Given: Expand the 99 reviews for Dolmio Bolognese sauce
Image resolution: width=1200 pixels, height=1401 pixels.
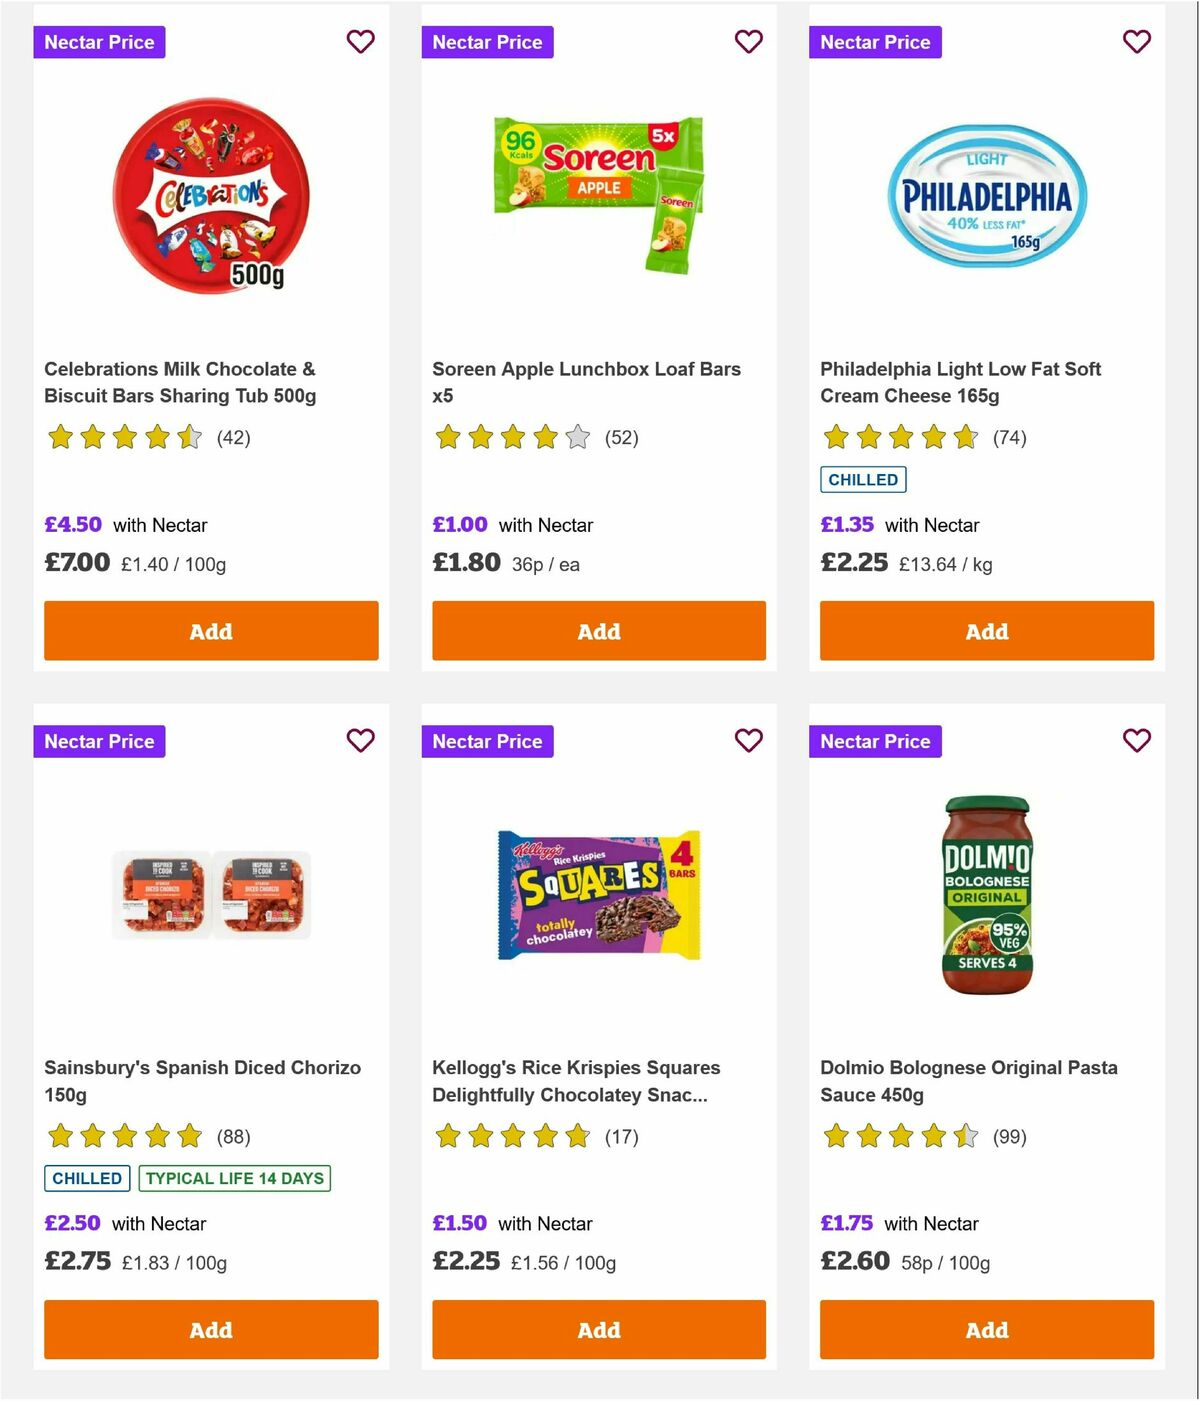Looking at the screenshot, I should (1005, 1136).
